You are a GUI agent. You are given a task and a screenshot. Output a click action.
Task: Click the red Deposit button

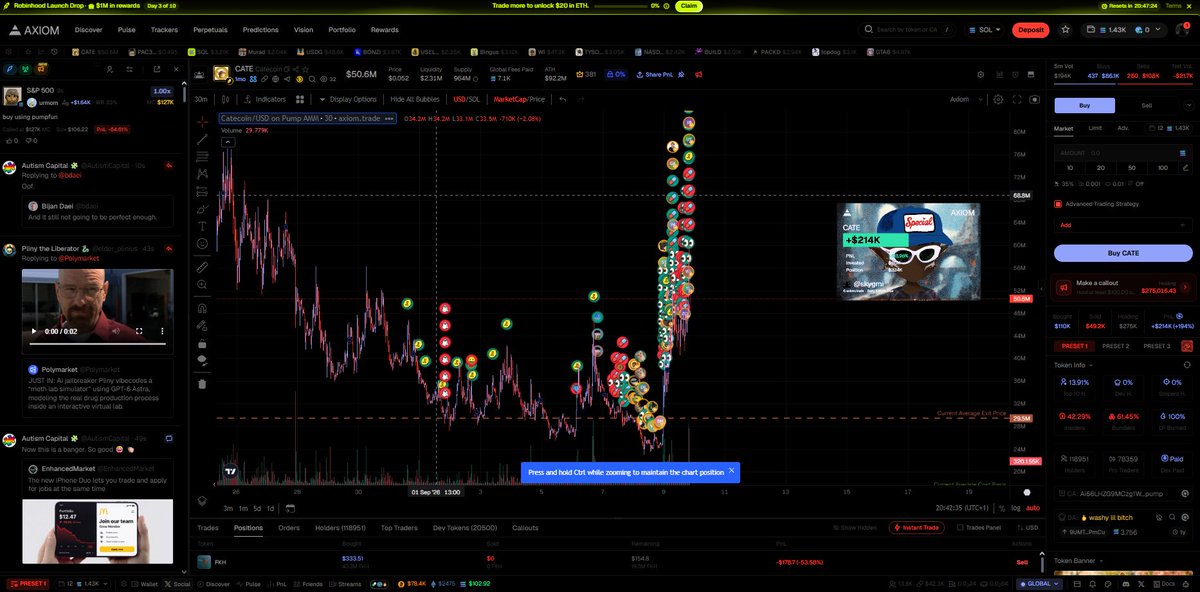1030,30
